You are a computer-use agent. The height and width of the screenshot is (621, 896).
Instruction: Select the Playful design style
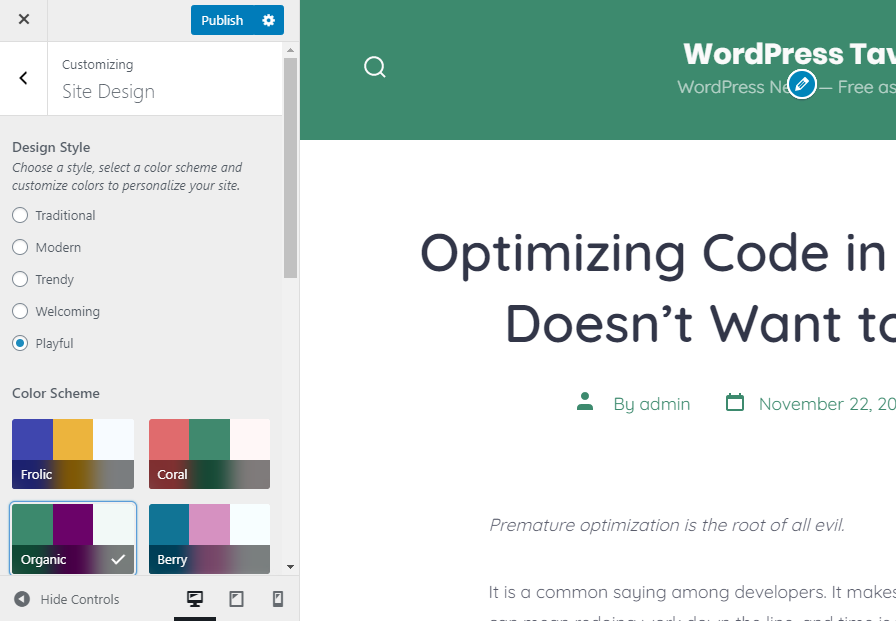(x=20, y=343)
